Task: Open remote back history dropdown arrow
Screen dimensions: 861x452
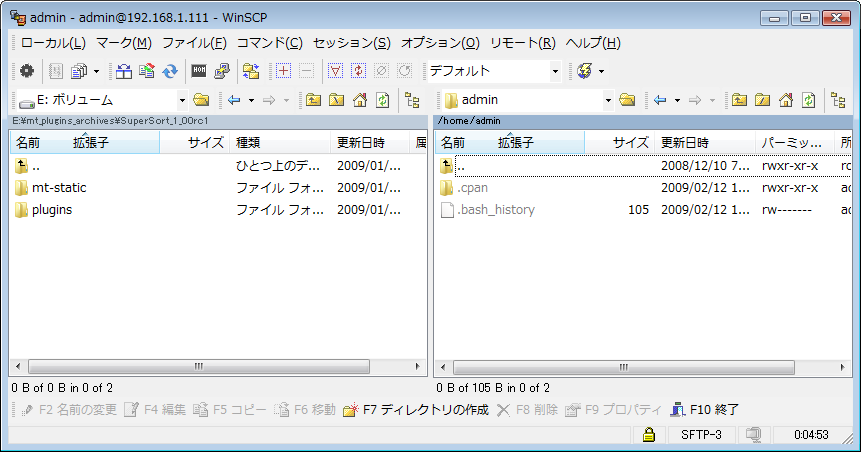Action: coord(677,100)
